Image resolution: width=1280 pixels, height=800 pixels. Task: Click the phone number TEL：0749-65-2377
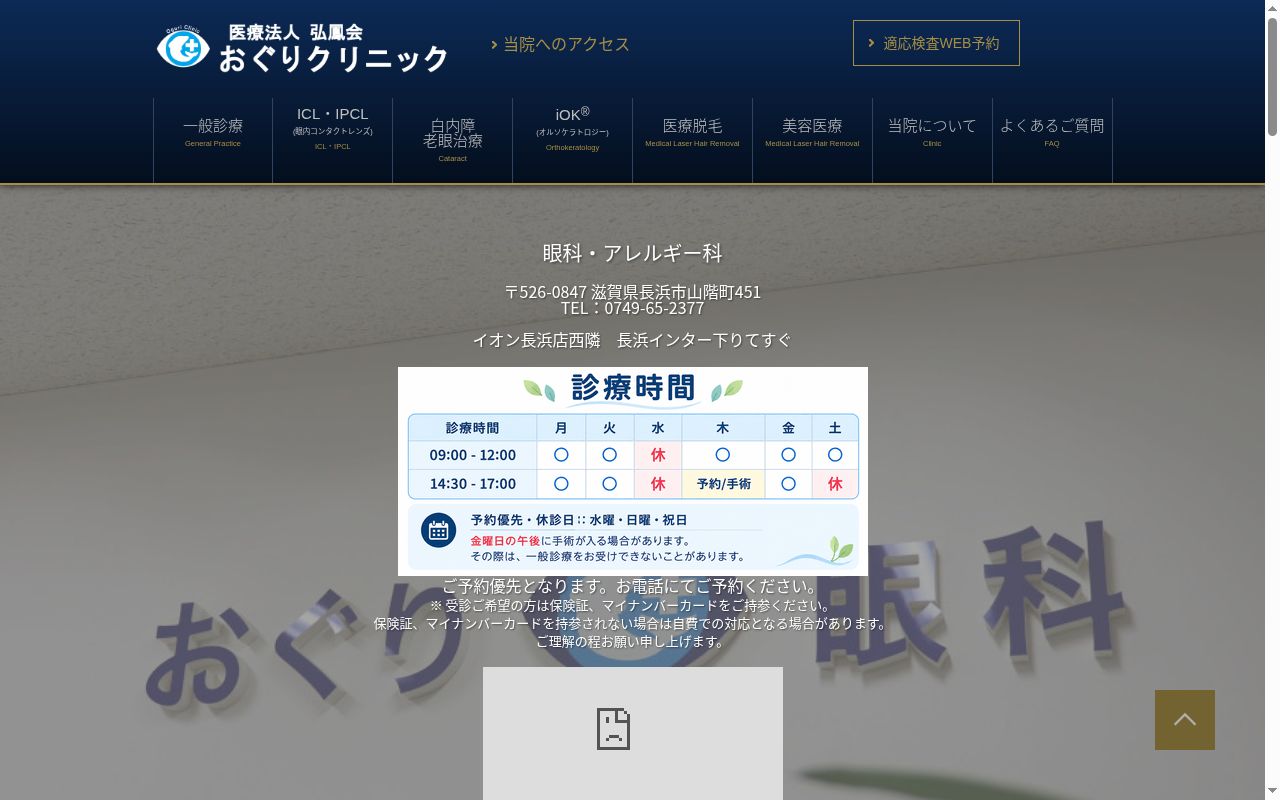633,308
